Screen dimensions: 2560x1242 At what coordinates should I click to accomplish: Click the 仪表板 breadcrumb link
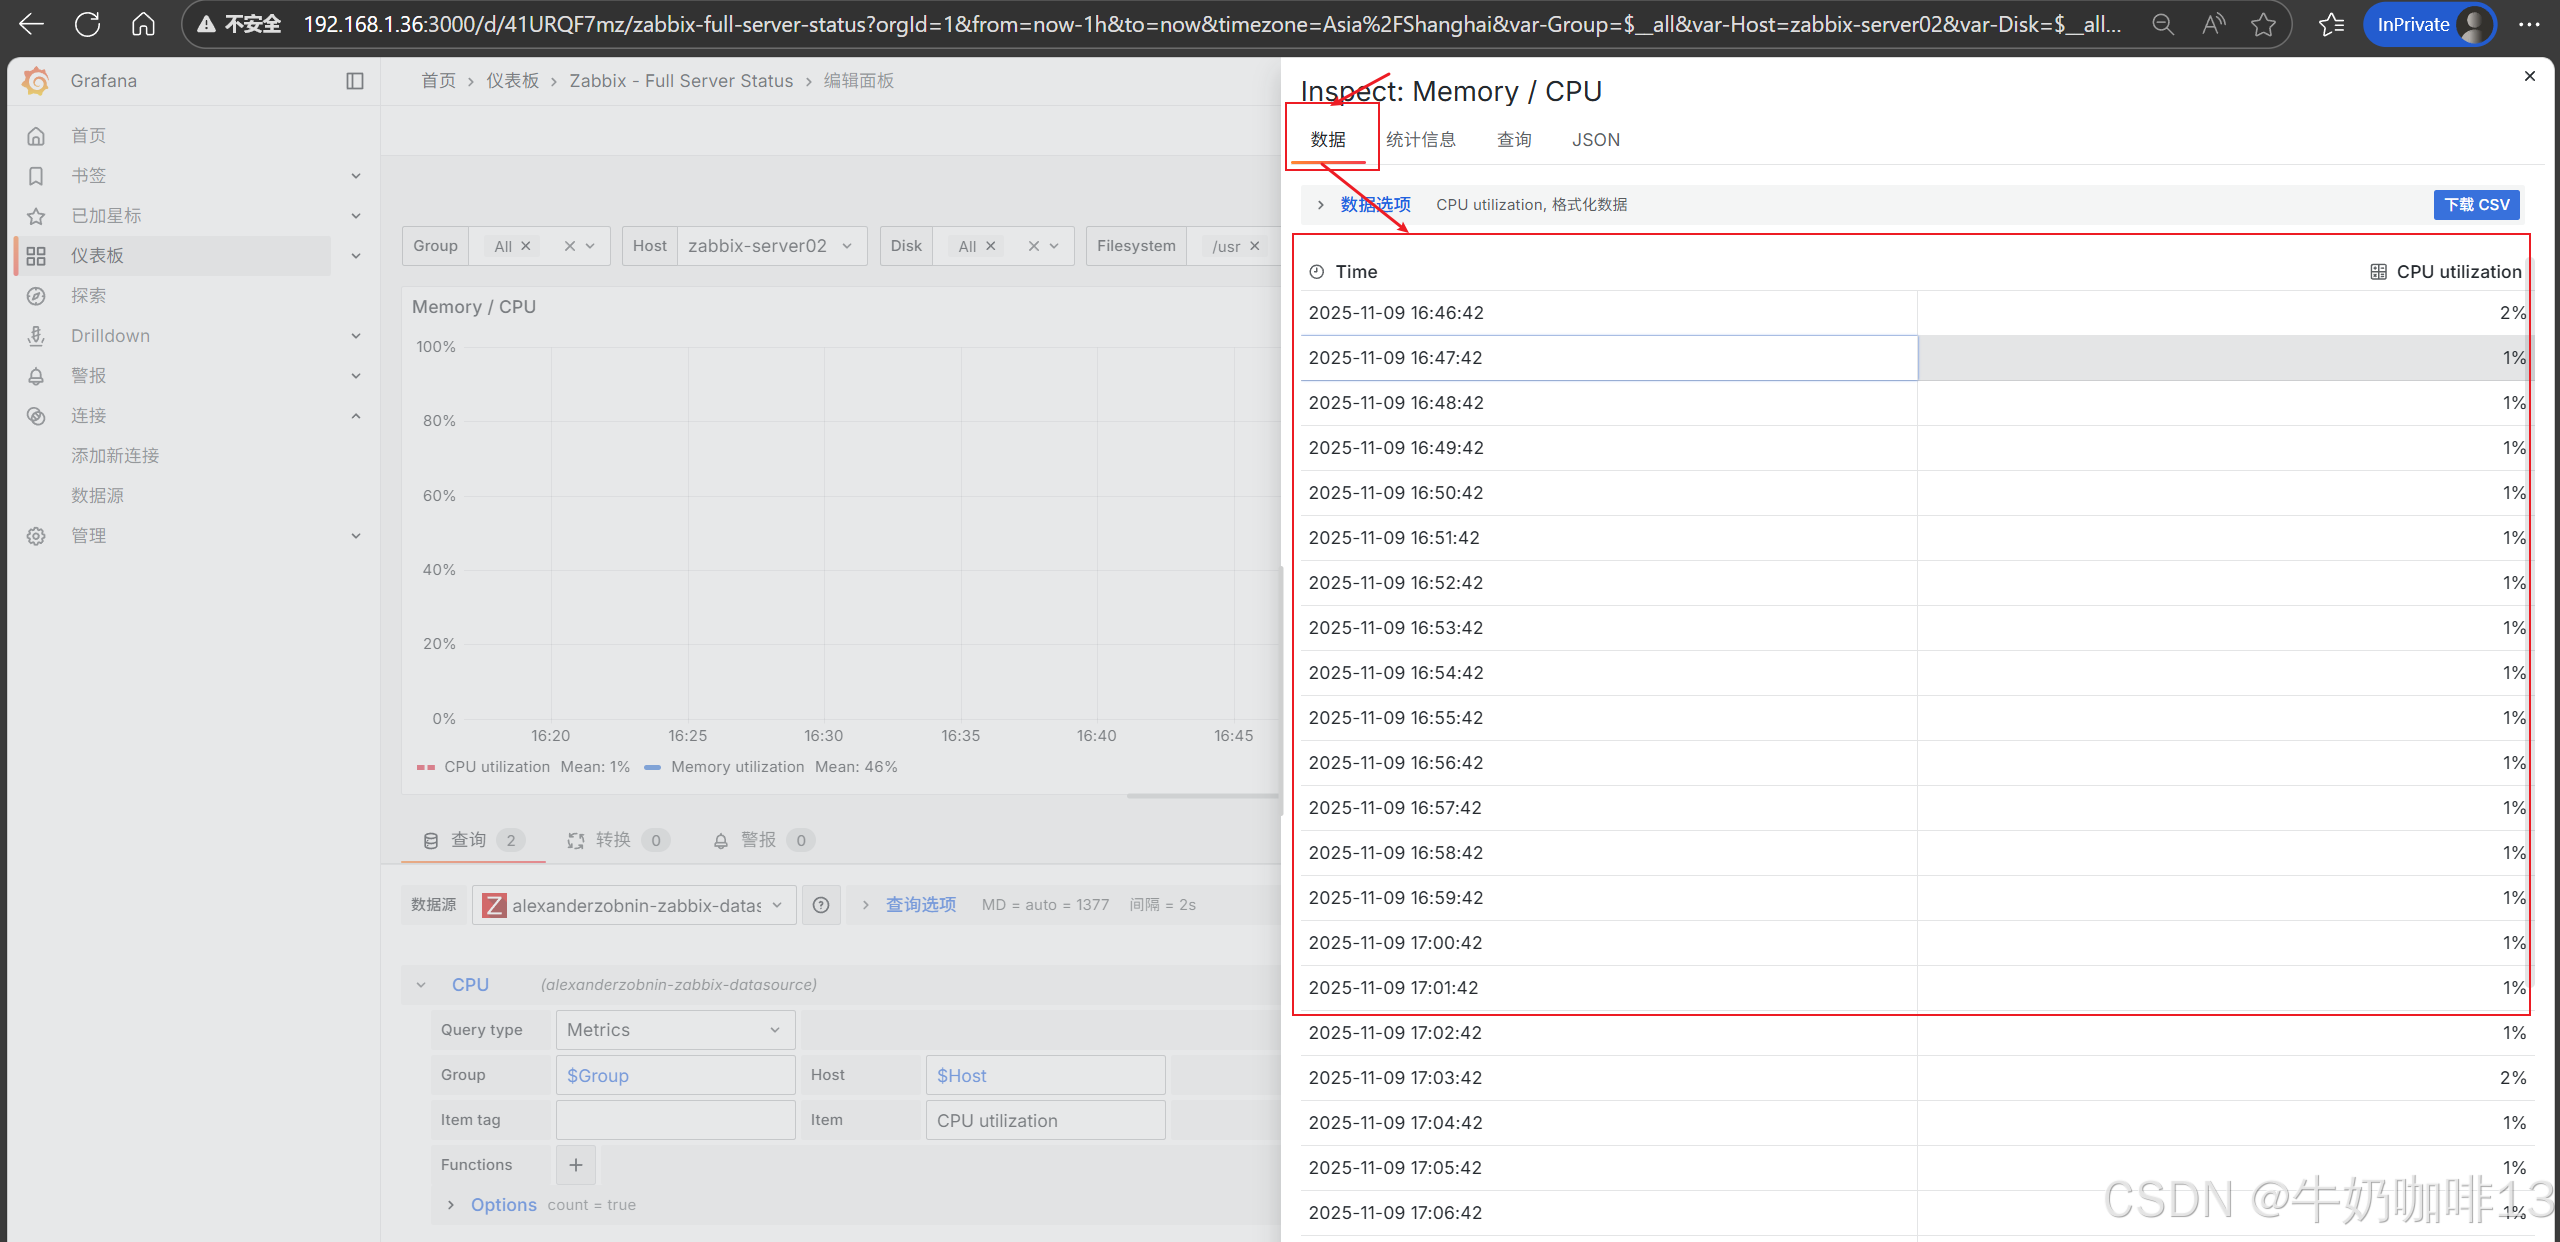(x=512, y=81)
